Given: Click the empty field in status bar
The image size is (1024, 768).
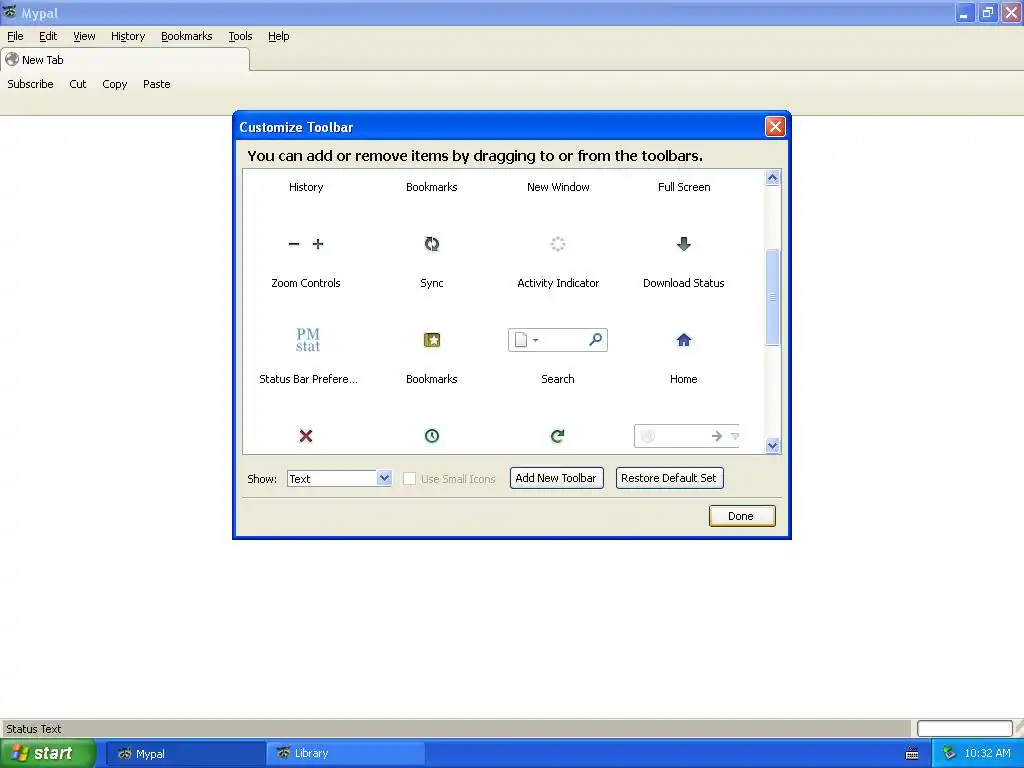Looking at the screenshot, I should [x=965, y=728].
